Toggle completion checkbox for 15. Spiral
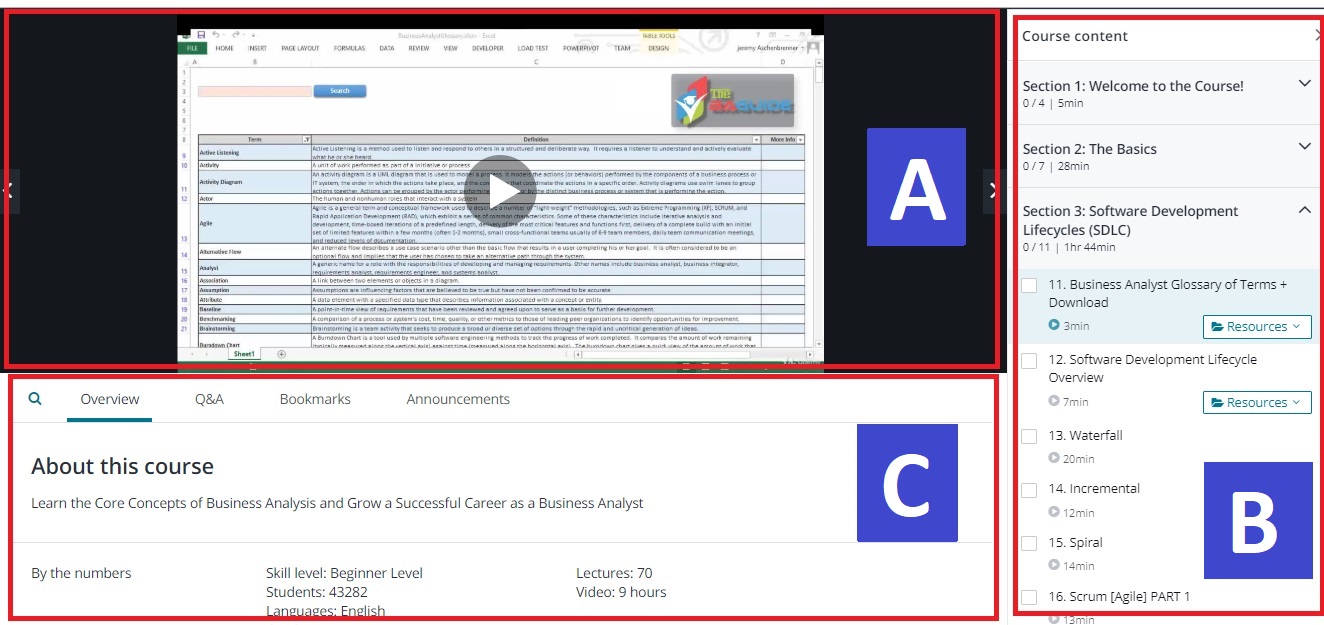1324x625 pixels. pyautogui.click(x=1029, y=543)
